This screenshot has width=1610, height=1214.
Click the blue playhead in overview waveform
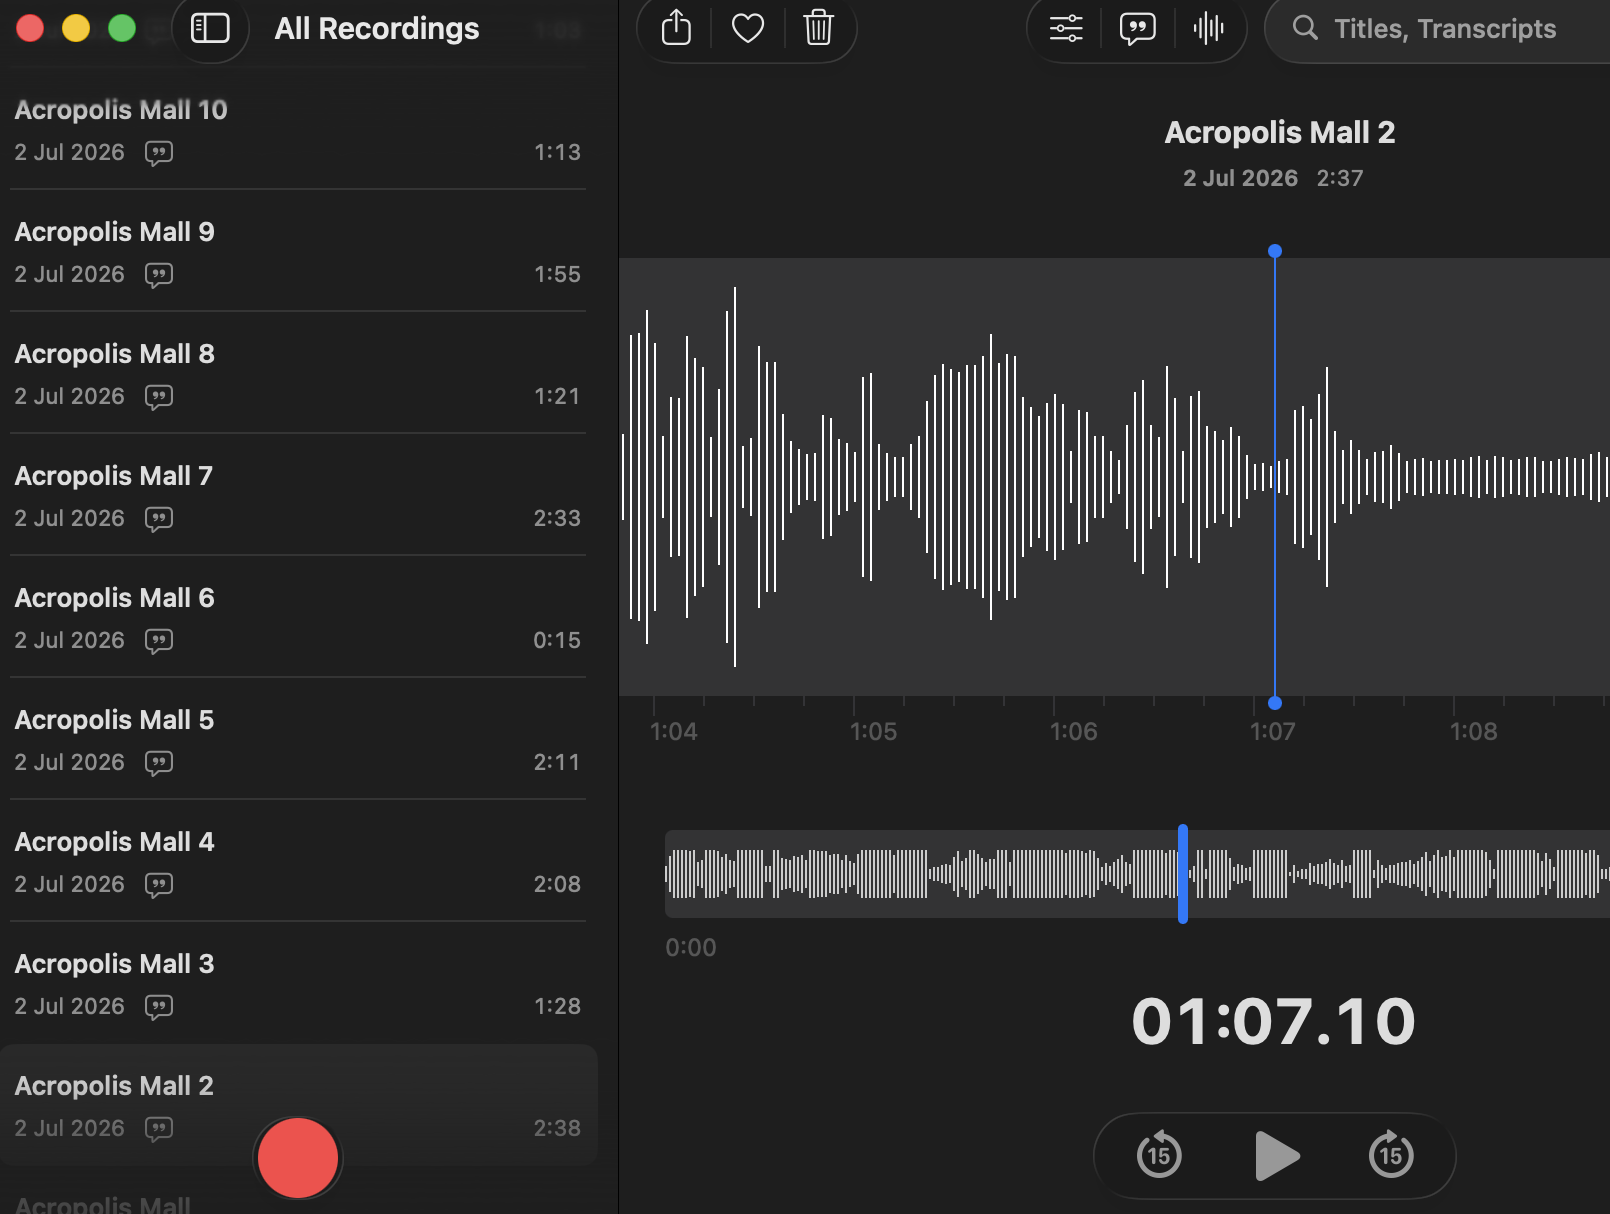pos(1183,874)
